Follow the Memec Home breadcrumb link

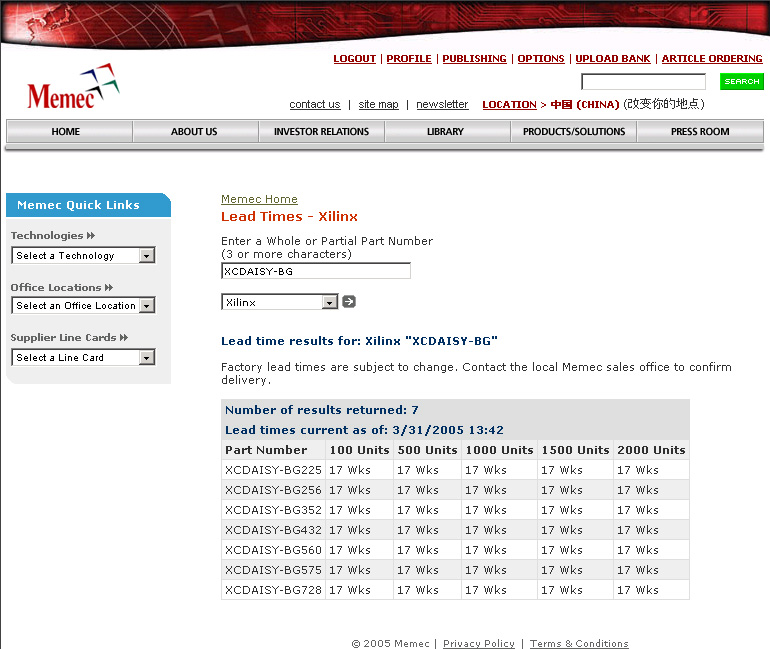pyautogui.click(x=259, y=199)
